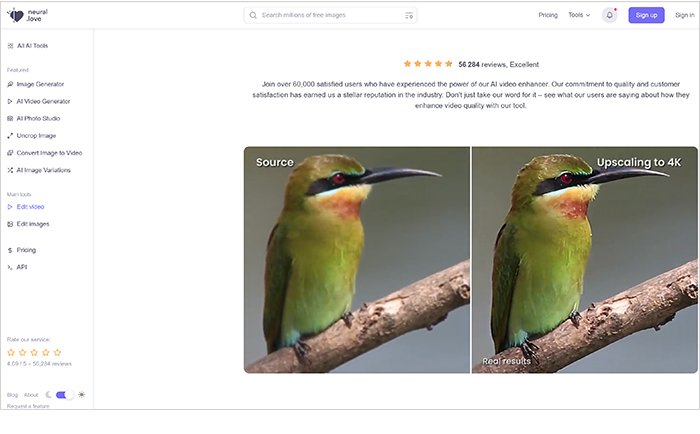The height and width of the screenshot is (434, 700).
Task: Select Edit images in Main tools
Action: click(x=28, y=224)
